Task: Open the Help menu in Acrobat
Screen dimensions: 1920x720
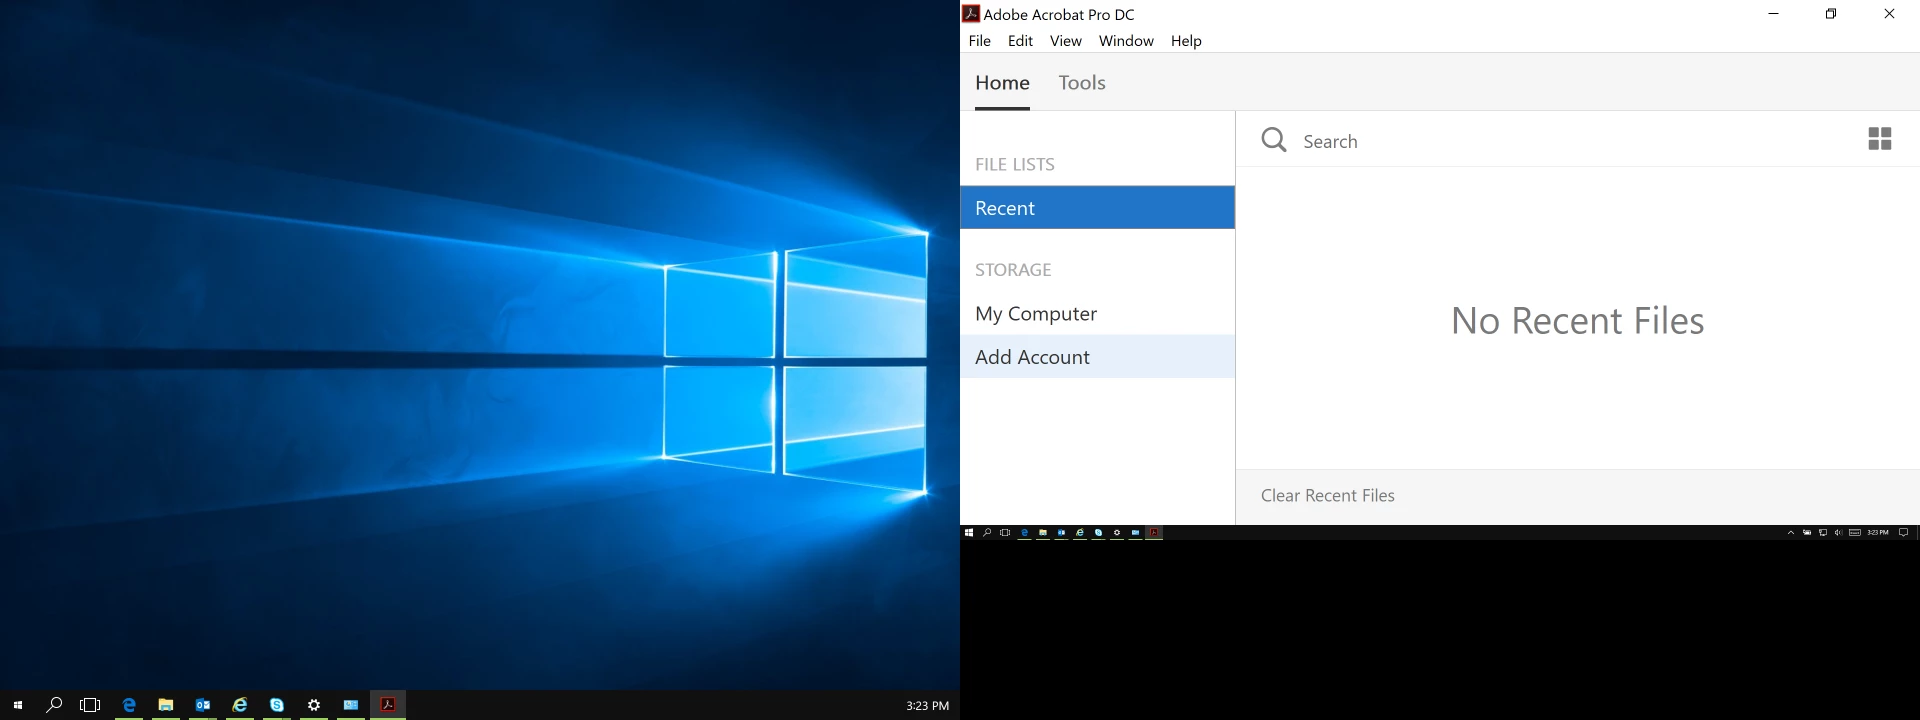Action: [x=1186, y=41]
